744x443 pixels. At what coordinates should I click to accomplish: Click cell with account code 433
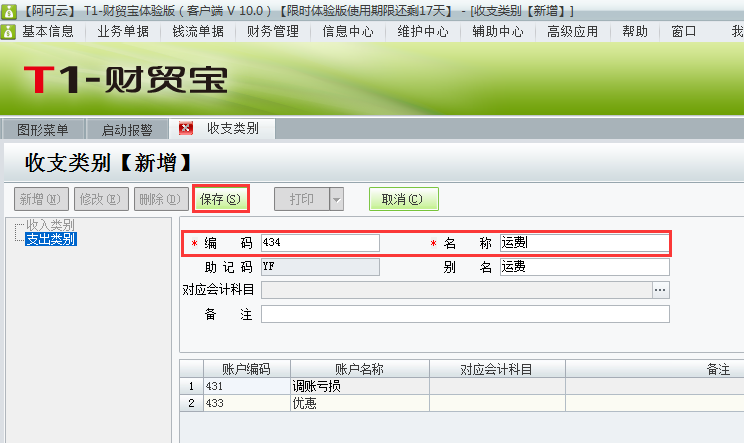[247, 403]
